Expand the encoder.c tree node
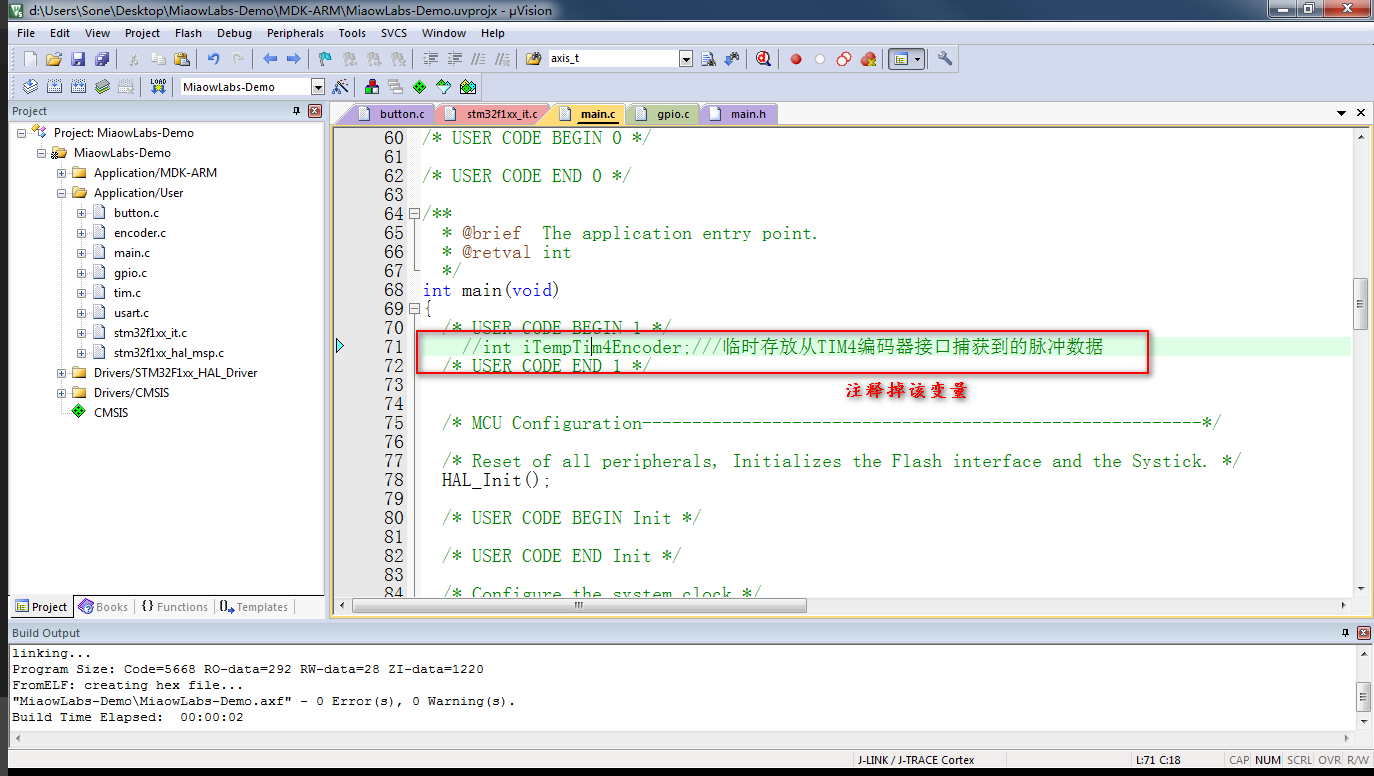Image resolution: width=1374 pixels, height=776 pixels. coord(82,233)
